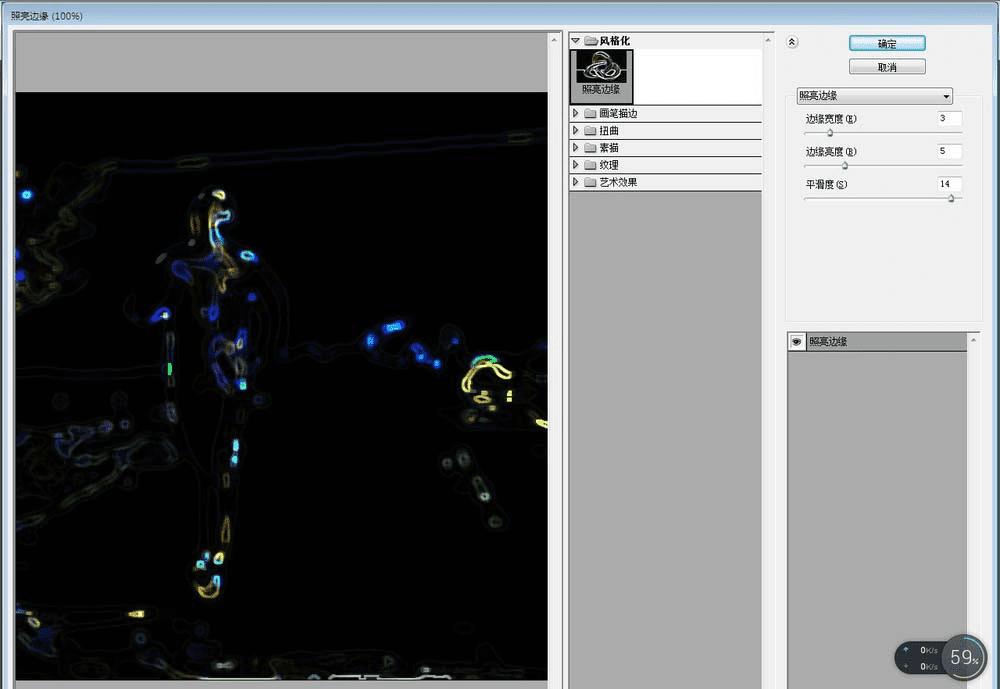Click the 边缘亮度 slider handle
The width and height of the screenshot is (1000, 689).
pos(844,166)
